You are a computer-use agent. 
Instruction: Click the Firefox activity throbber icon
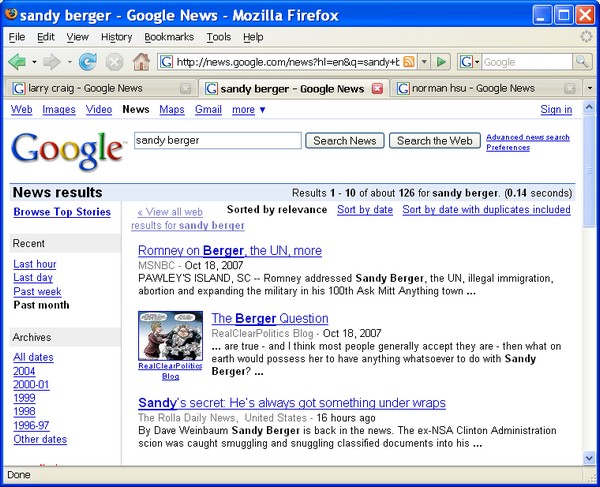tap(586, 37)
